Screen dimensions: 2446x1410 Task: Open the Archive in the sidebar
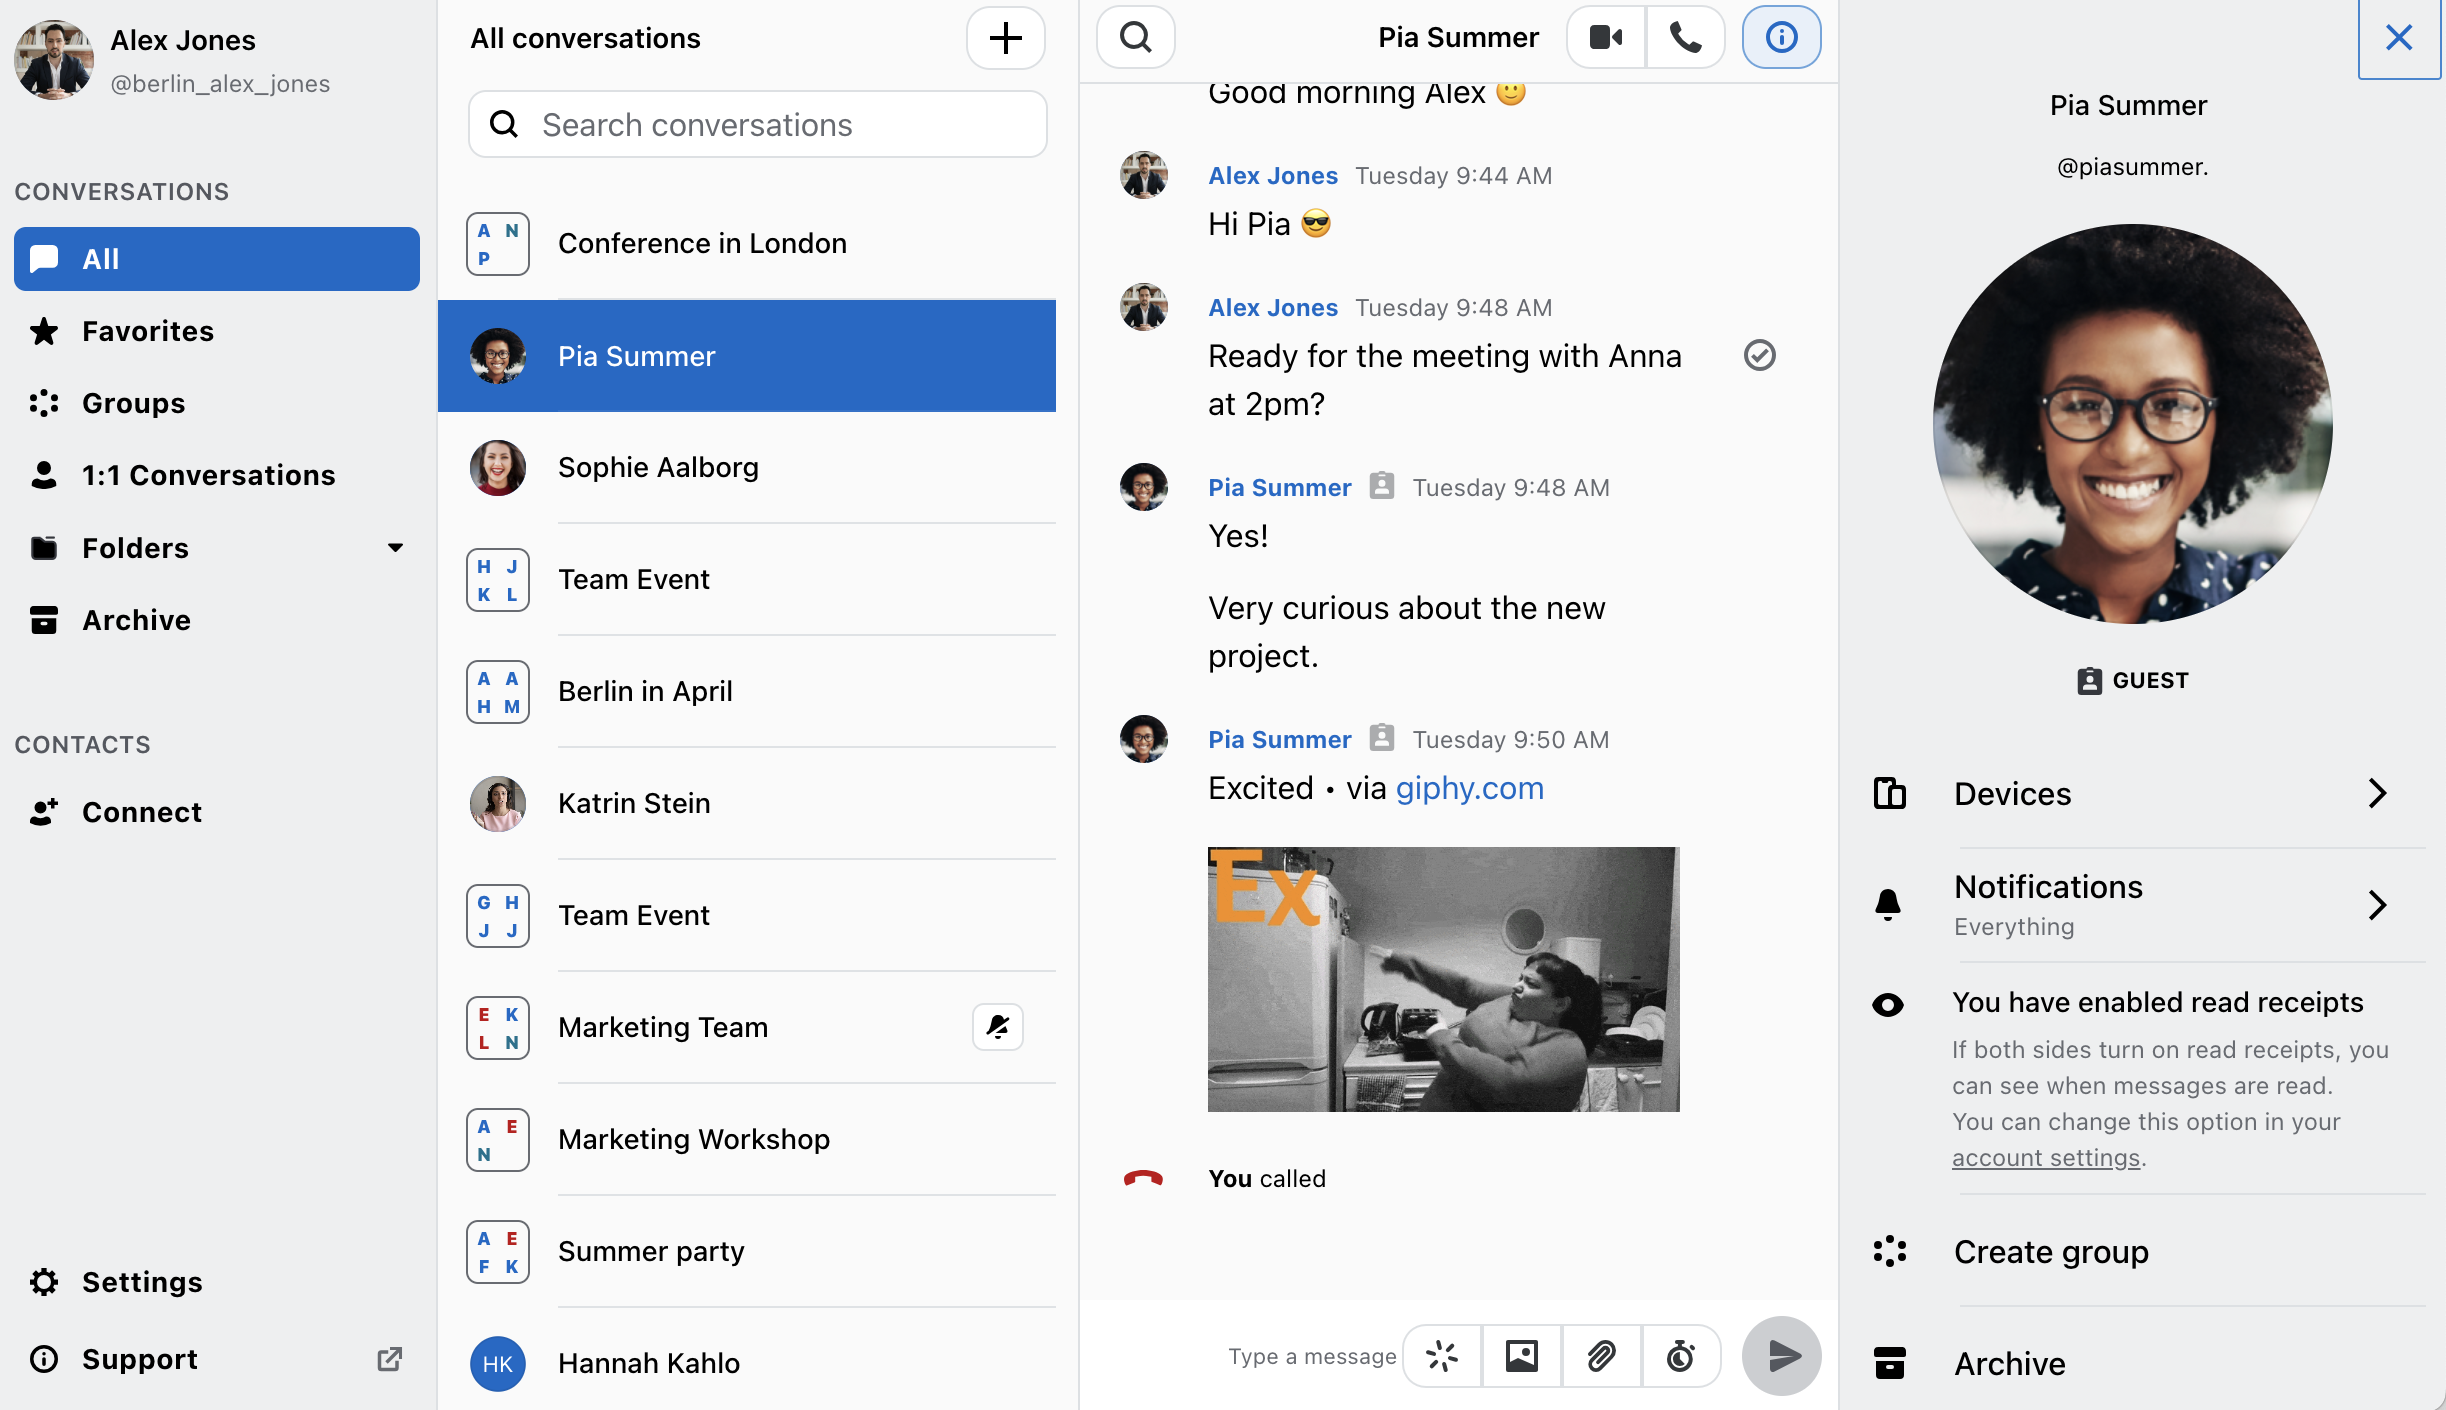tap(217, 620)
